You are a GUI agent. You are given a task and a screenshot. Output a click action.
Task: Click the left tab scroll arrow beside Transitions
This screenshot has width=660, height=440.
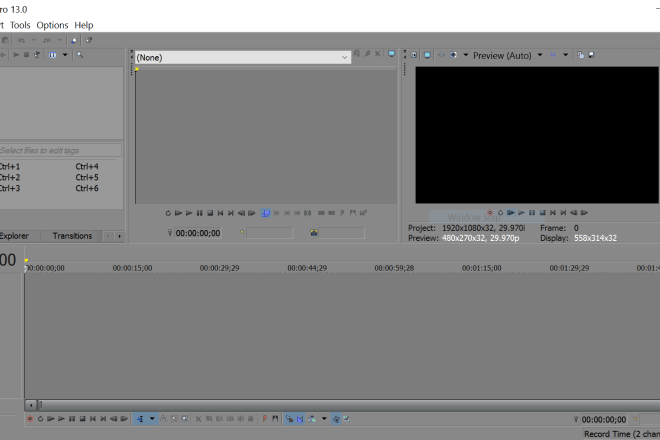(x=109, y=237)
